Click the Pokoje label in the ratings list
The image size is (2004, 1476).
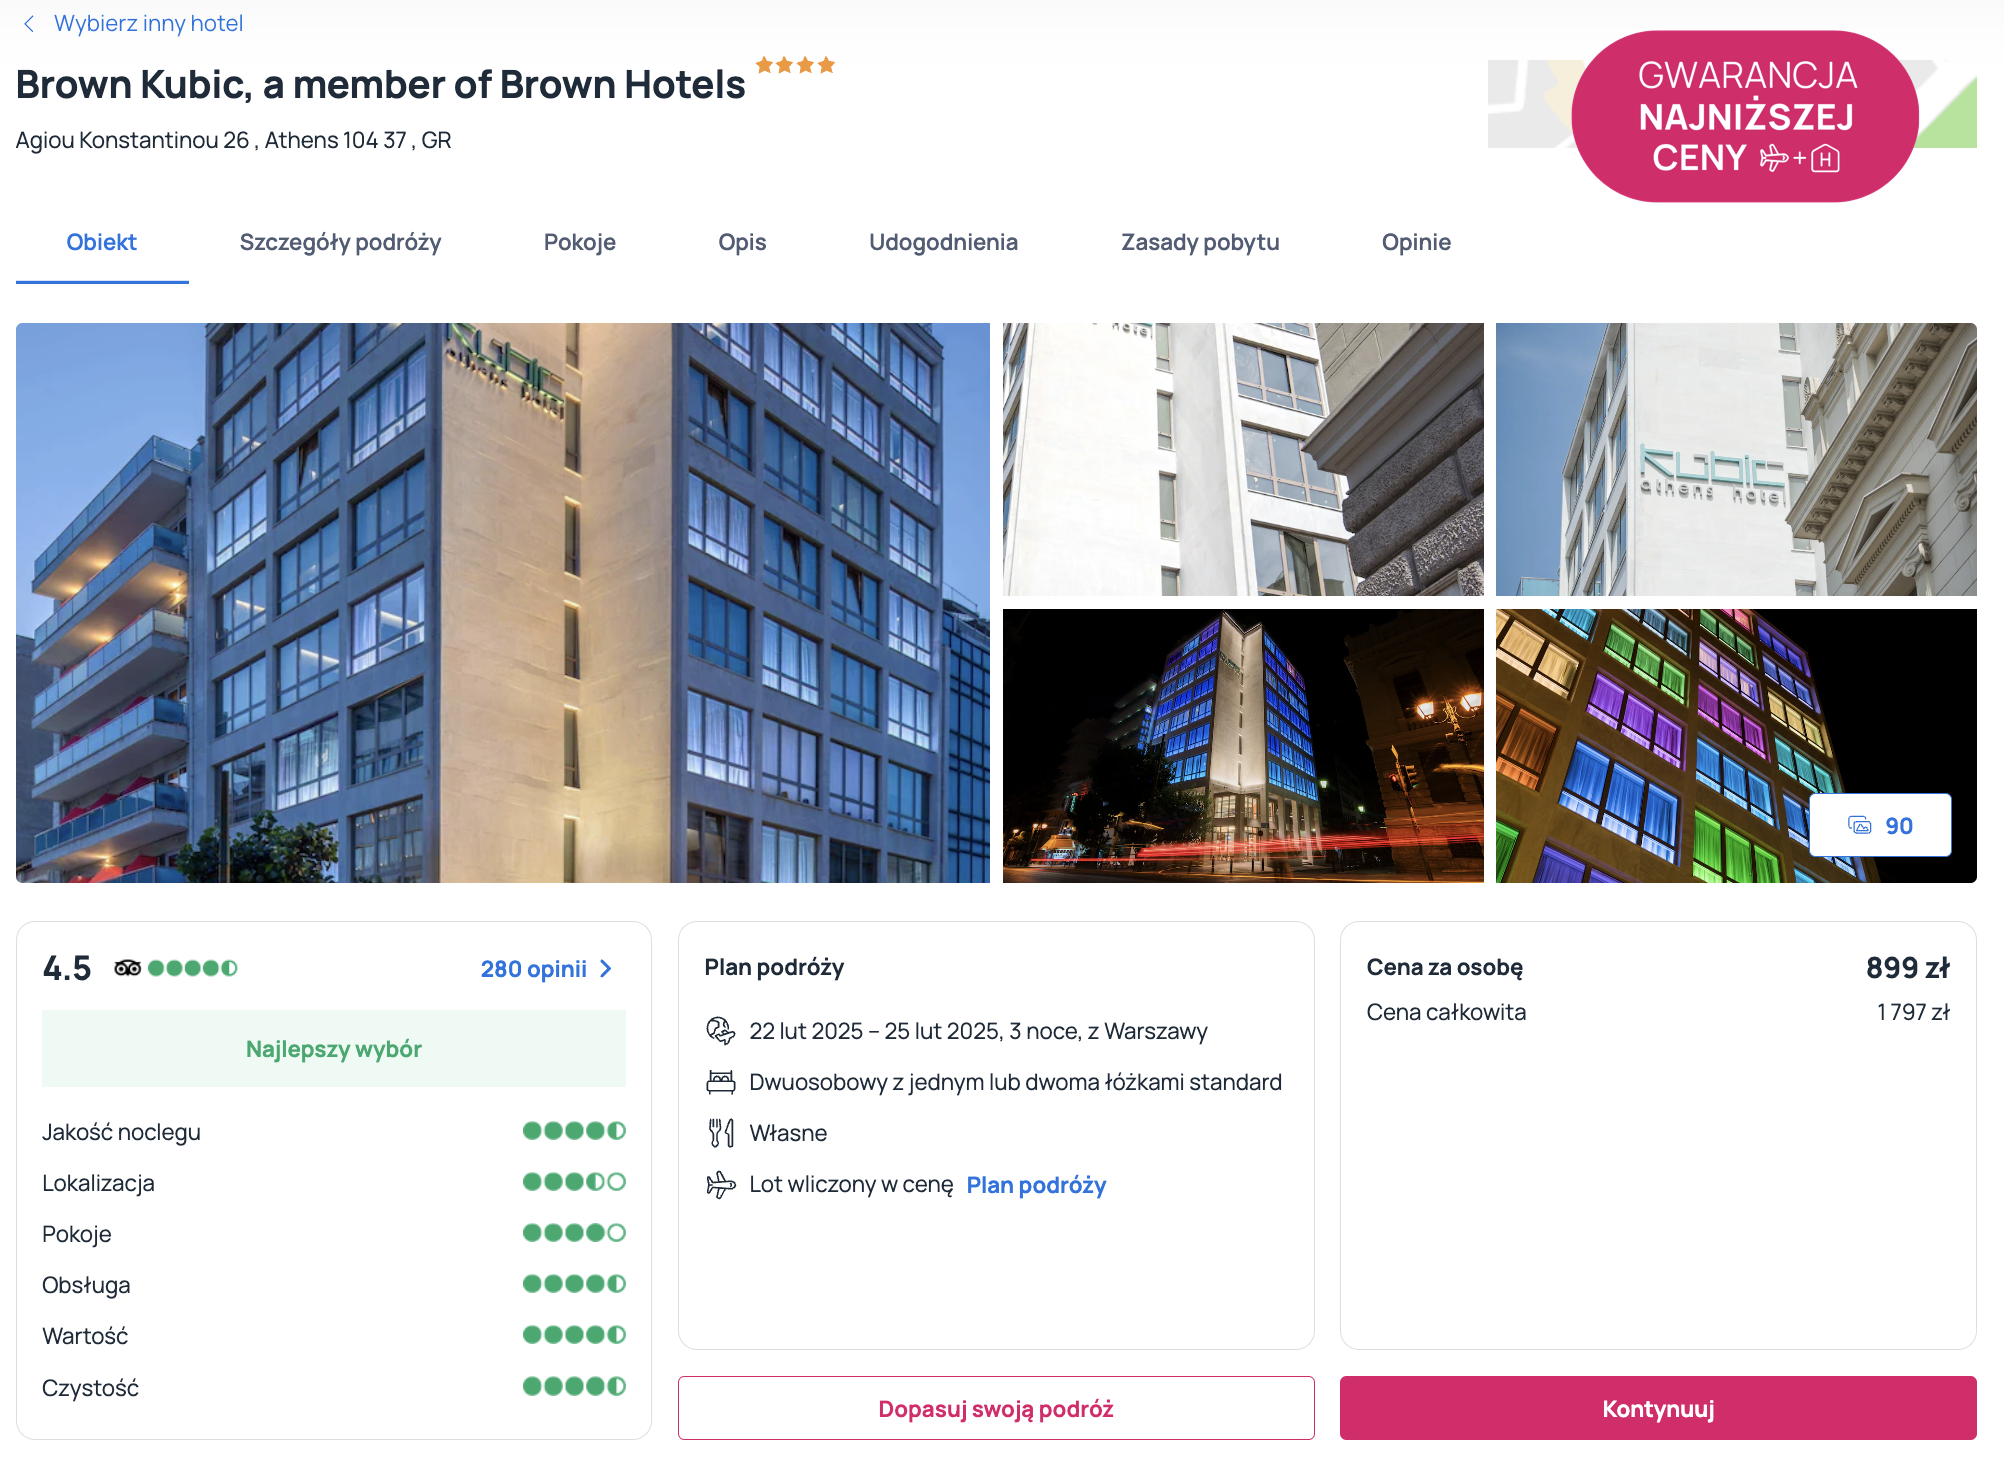[77, 1234]
